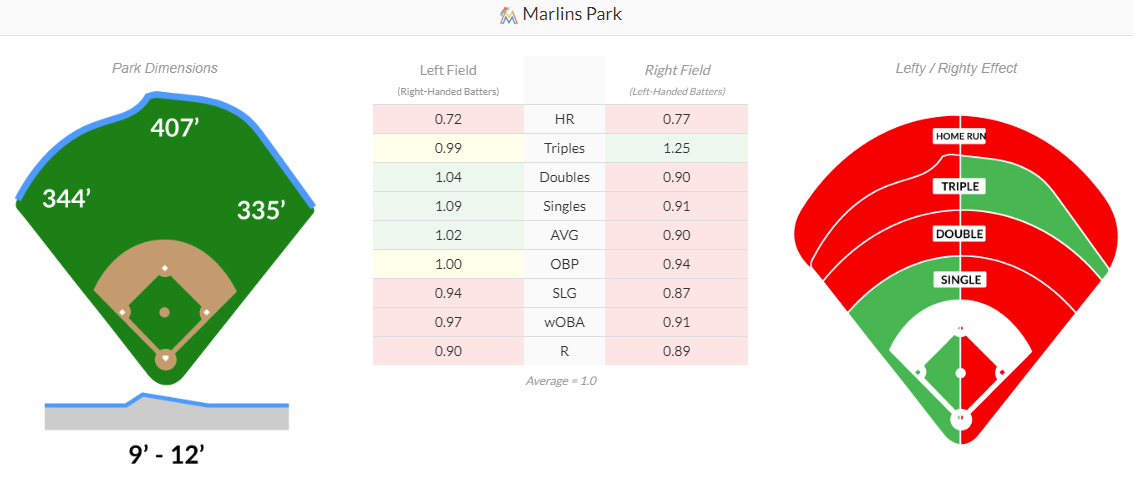The width and height of the screenshot is (1133, 478).
Task: Click the 9' - 12' wall height label
Action: (x=167, y=455)
